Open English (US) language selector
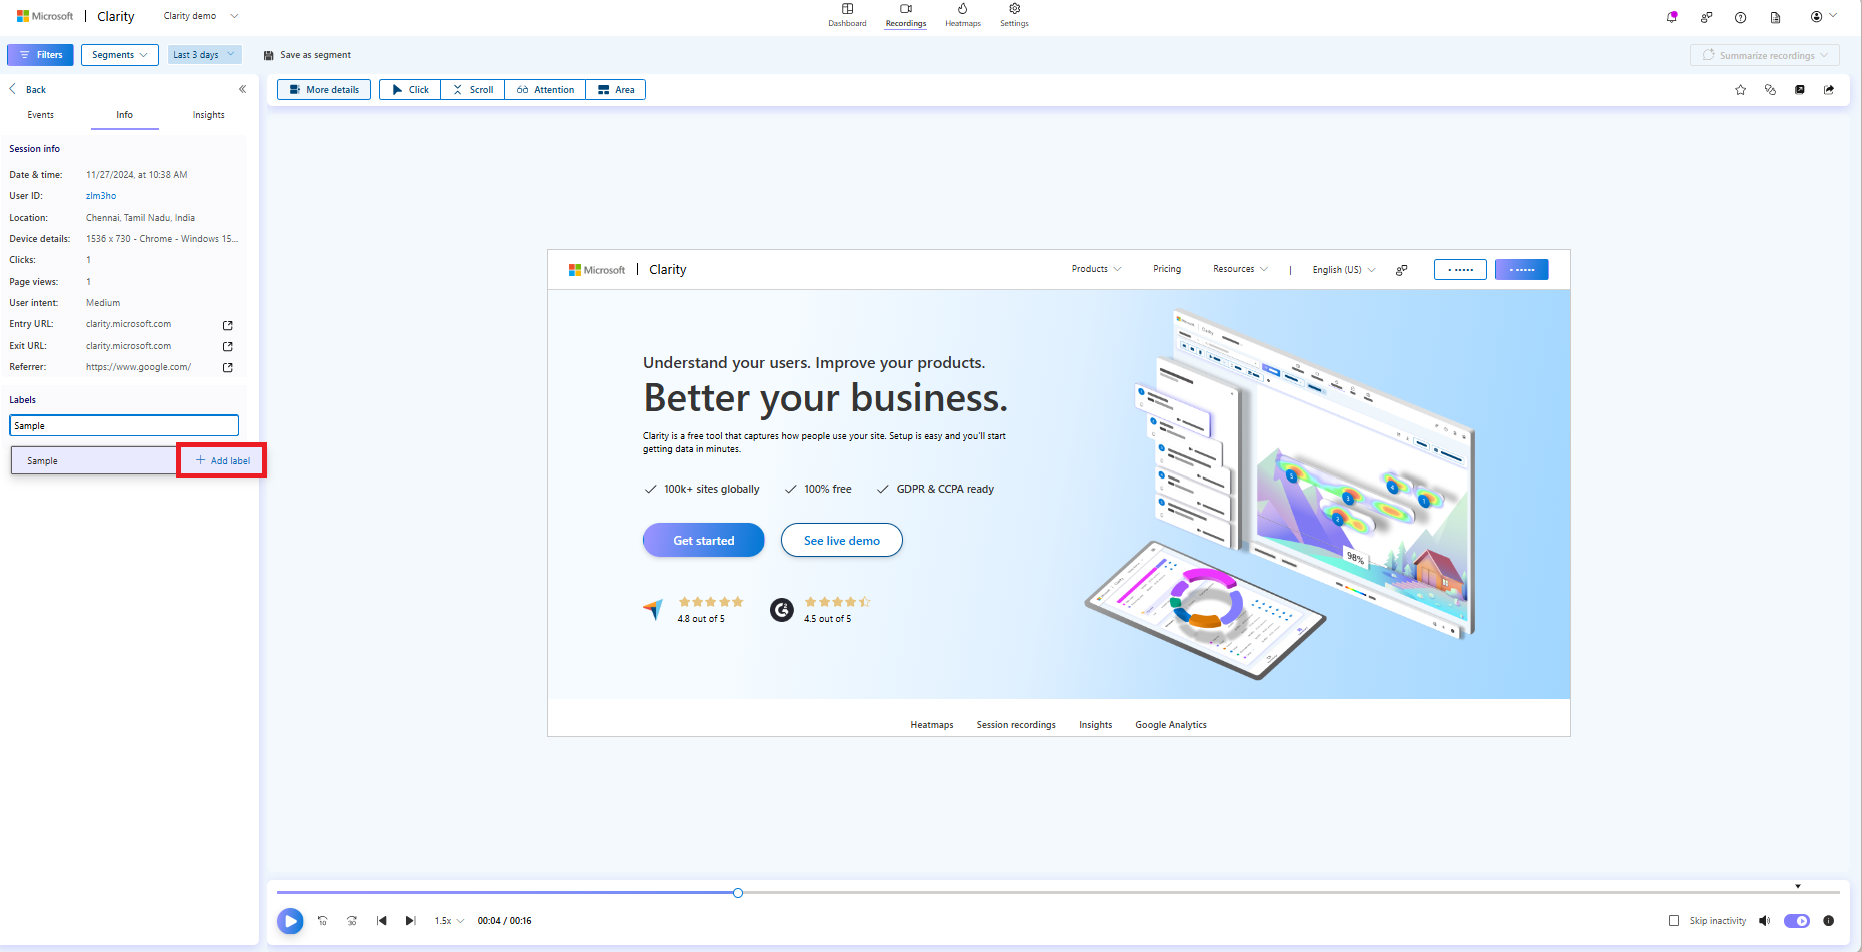 click(x=1344, y=270)
